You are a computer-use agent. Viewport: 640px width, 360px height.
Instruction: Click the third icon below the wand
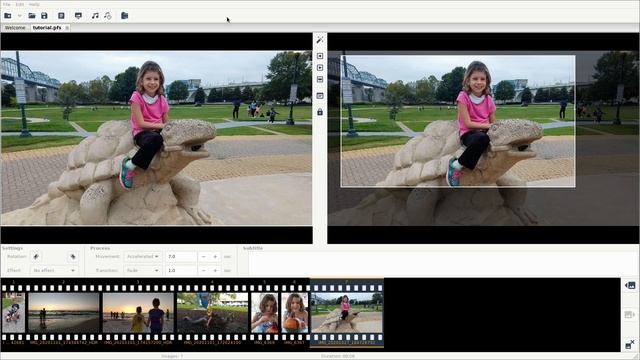point(320,79)
